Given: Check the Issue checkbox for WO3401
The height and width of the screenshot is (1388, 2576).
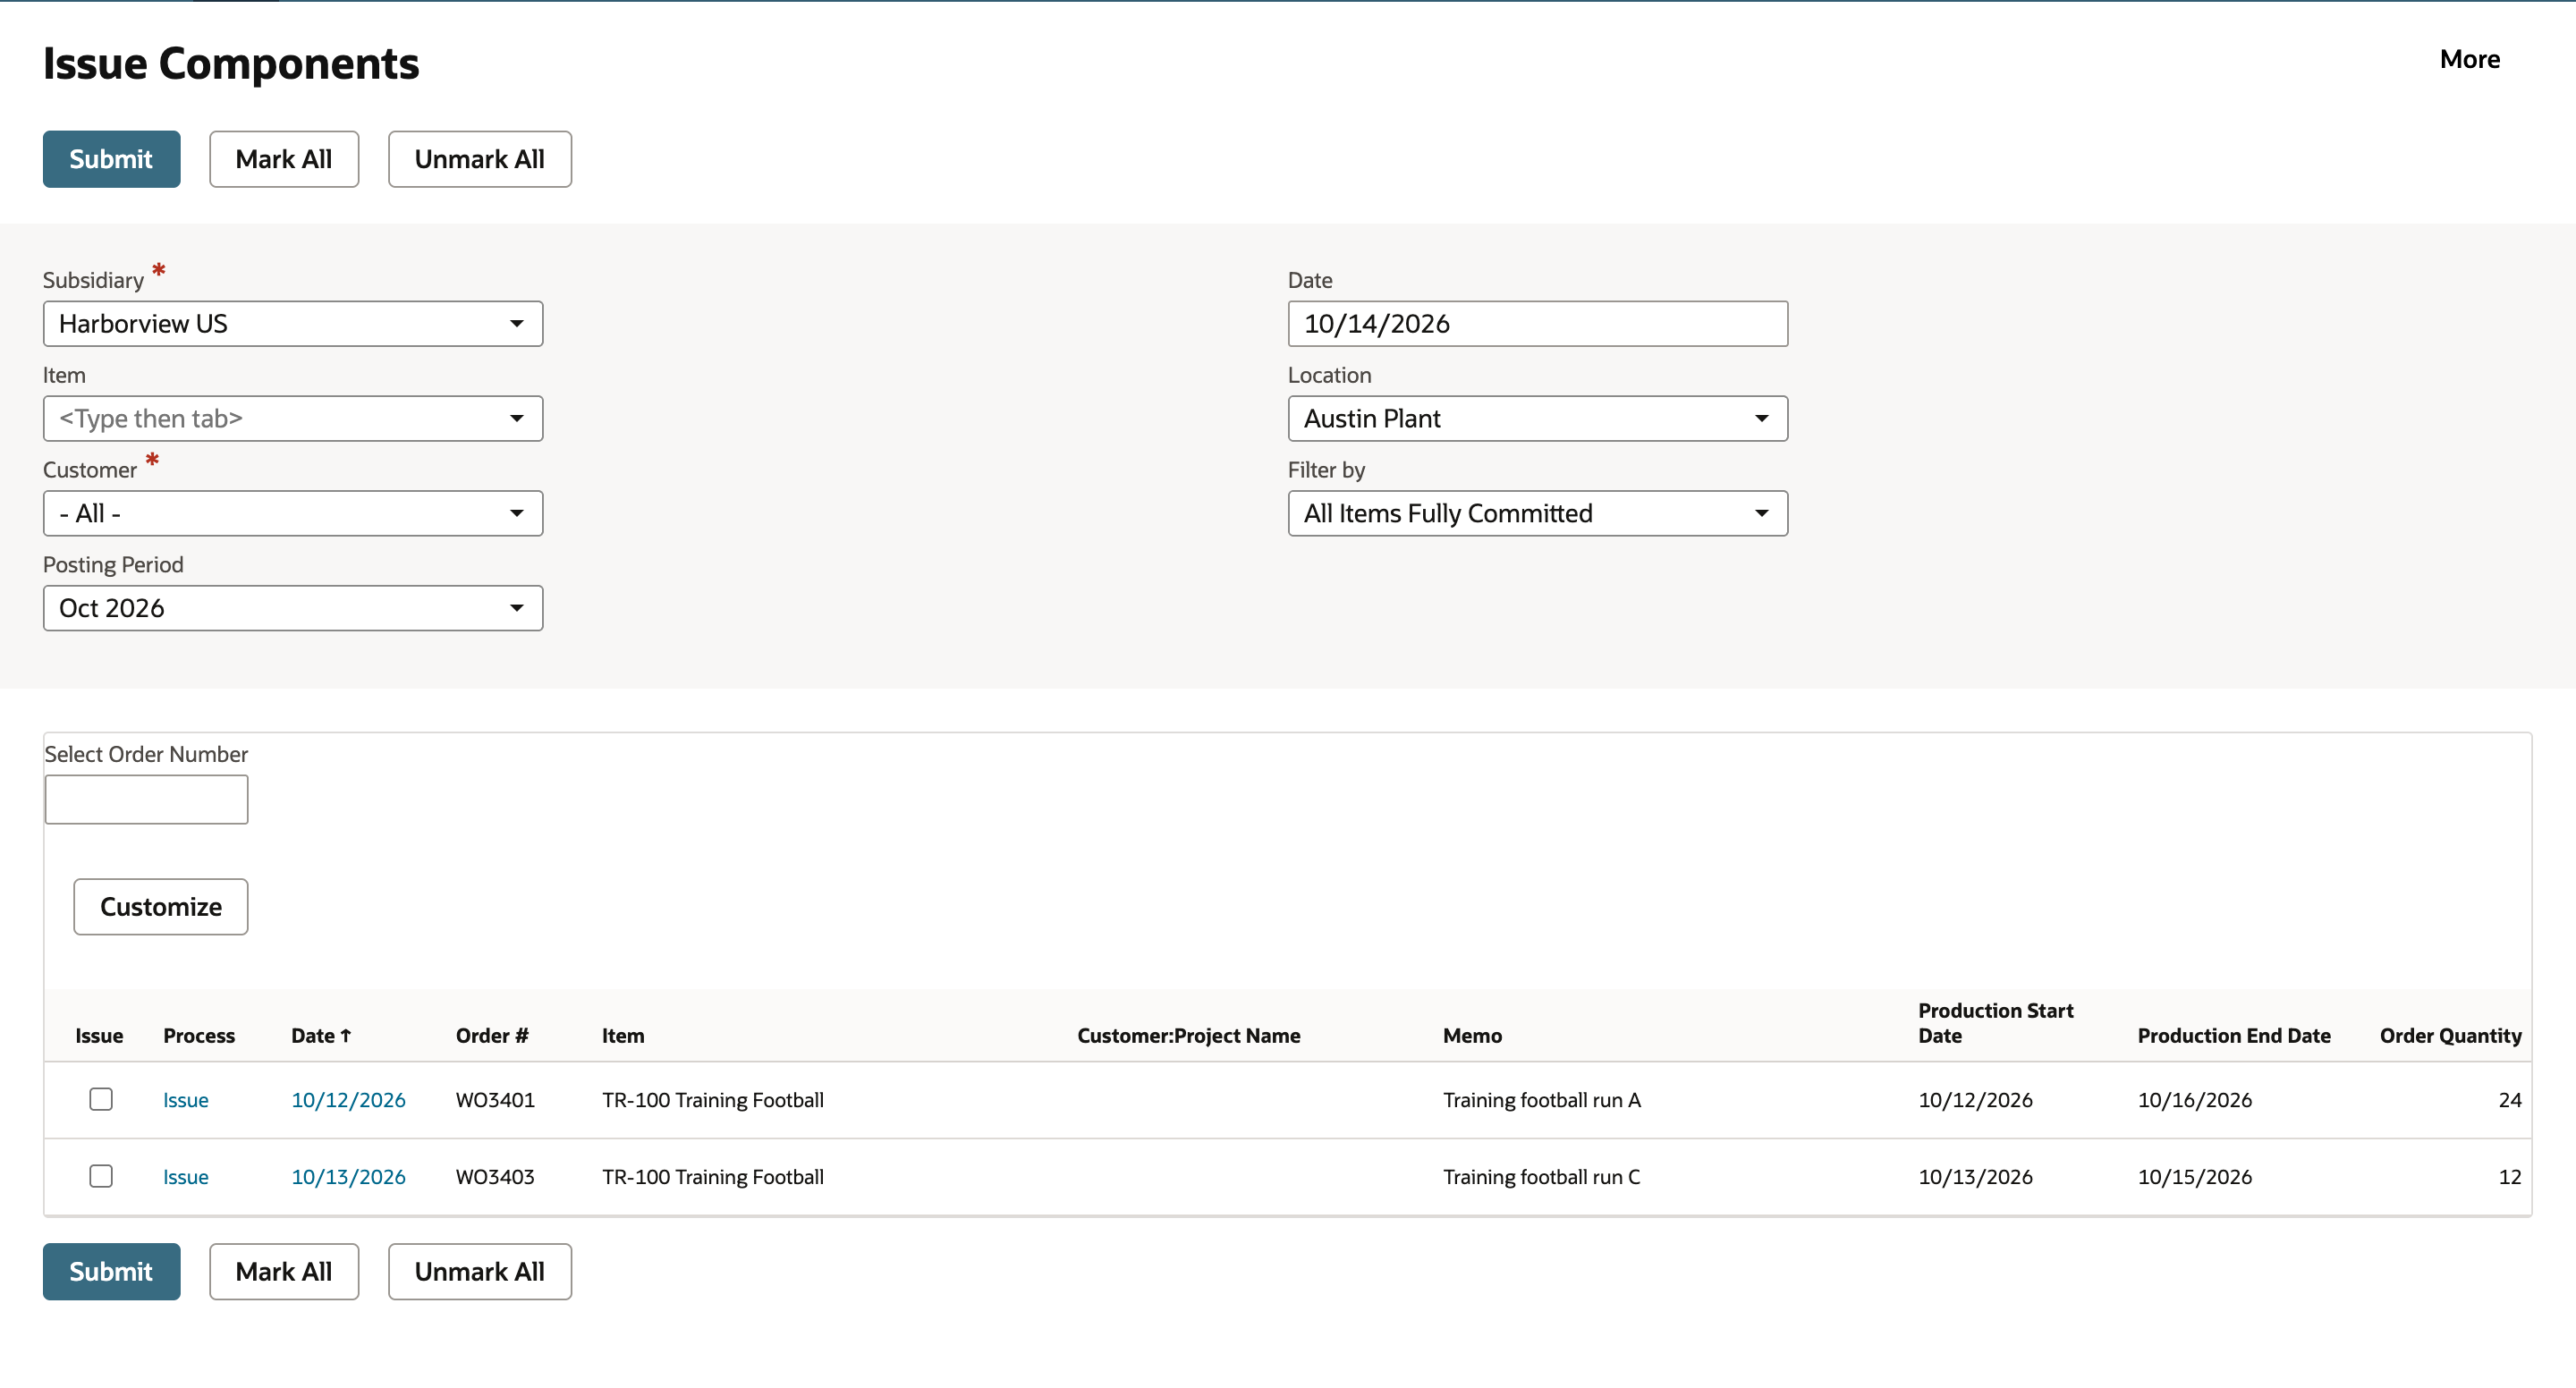Looking at the screenshot, I should coord(101,1099).
